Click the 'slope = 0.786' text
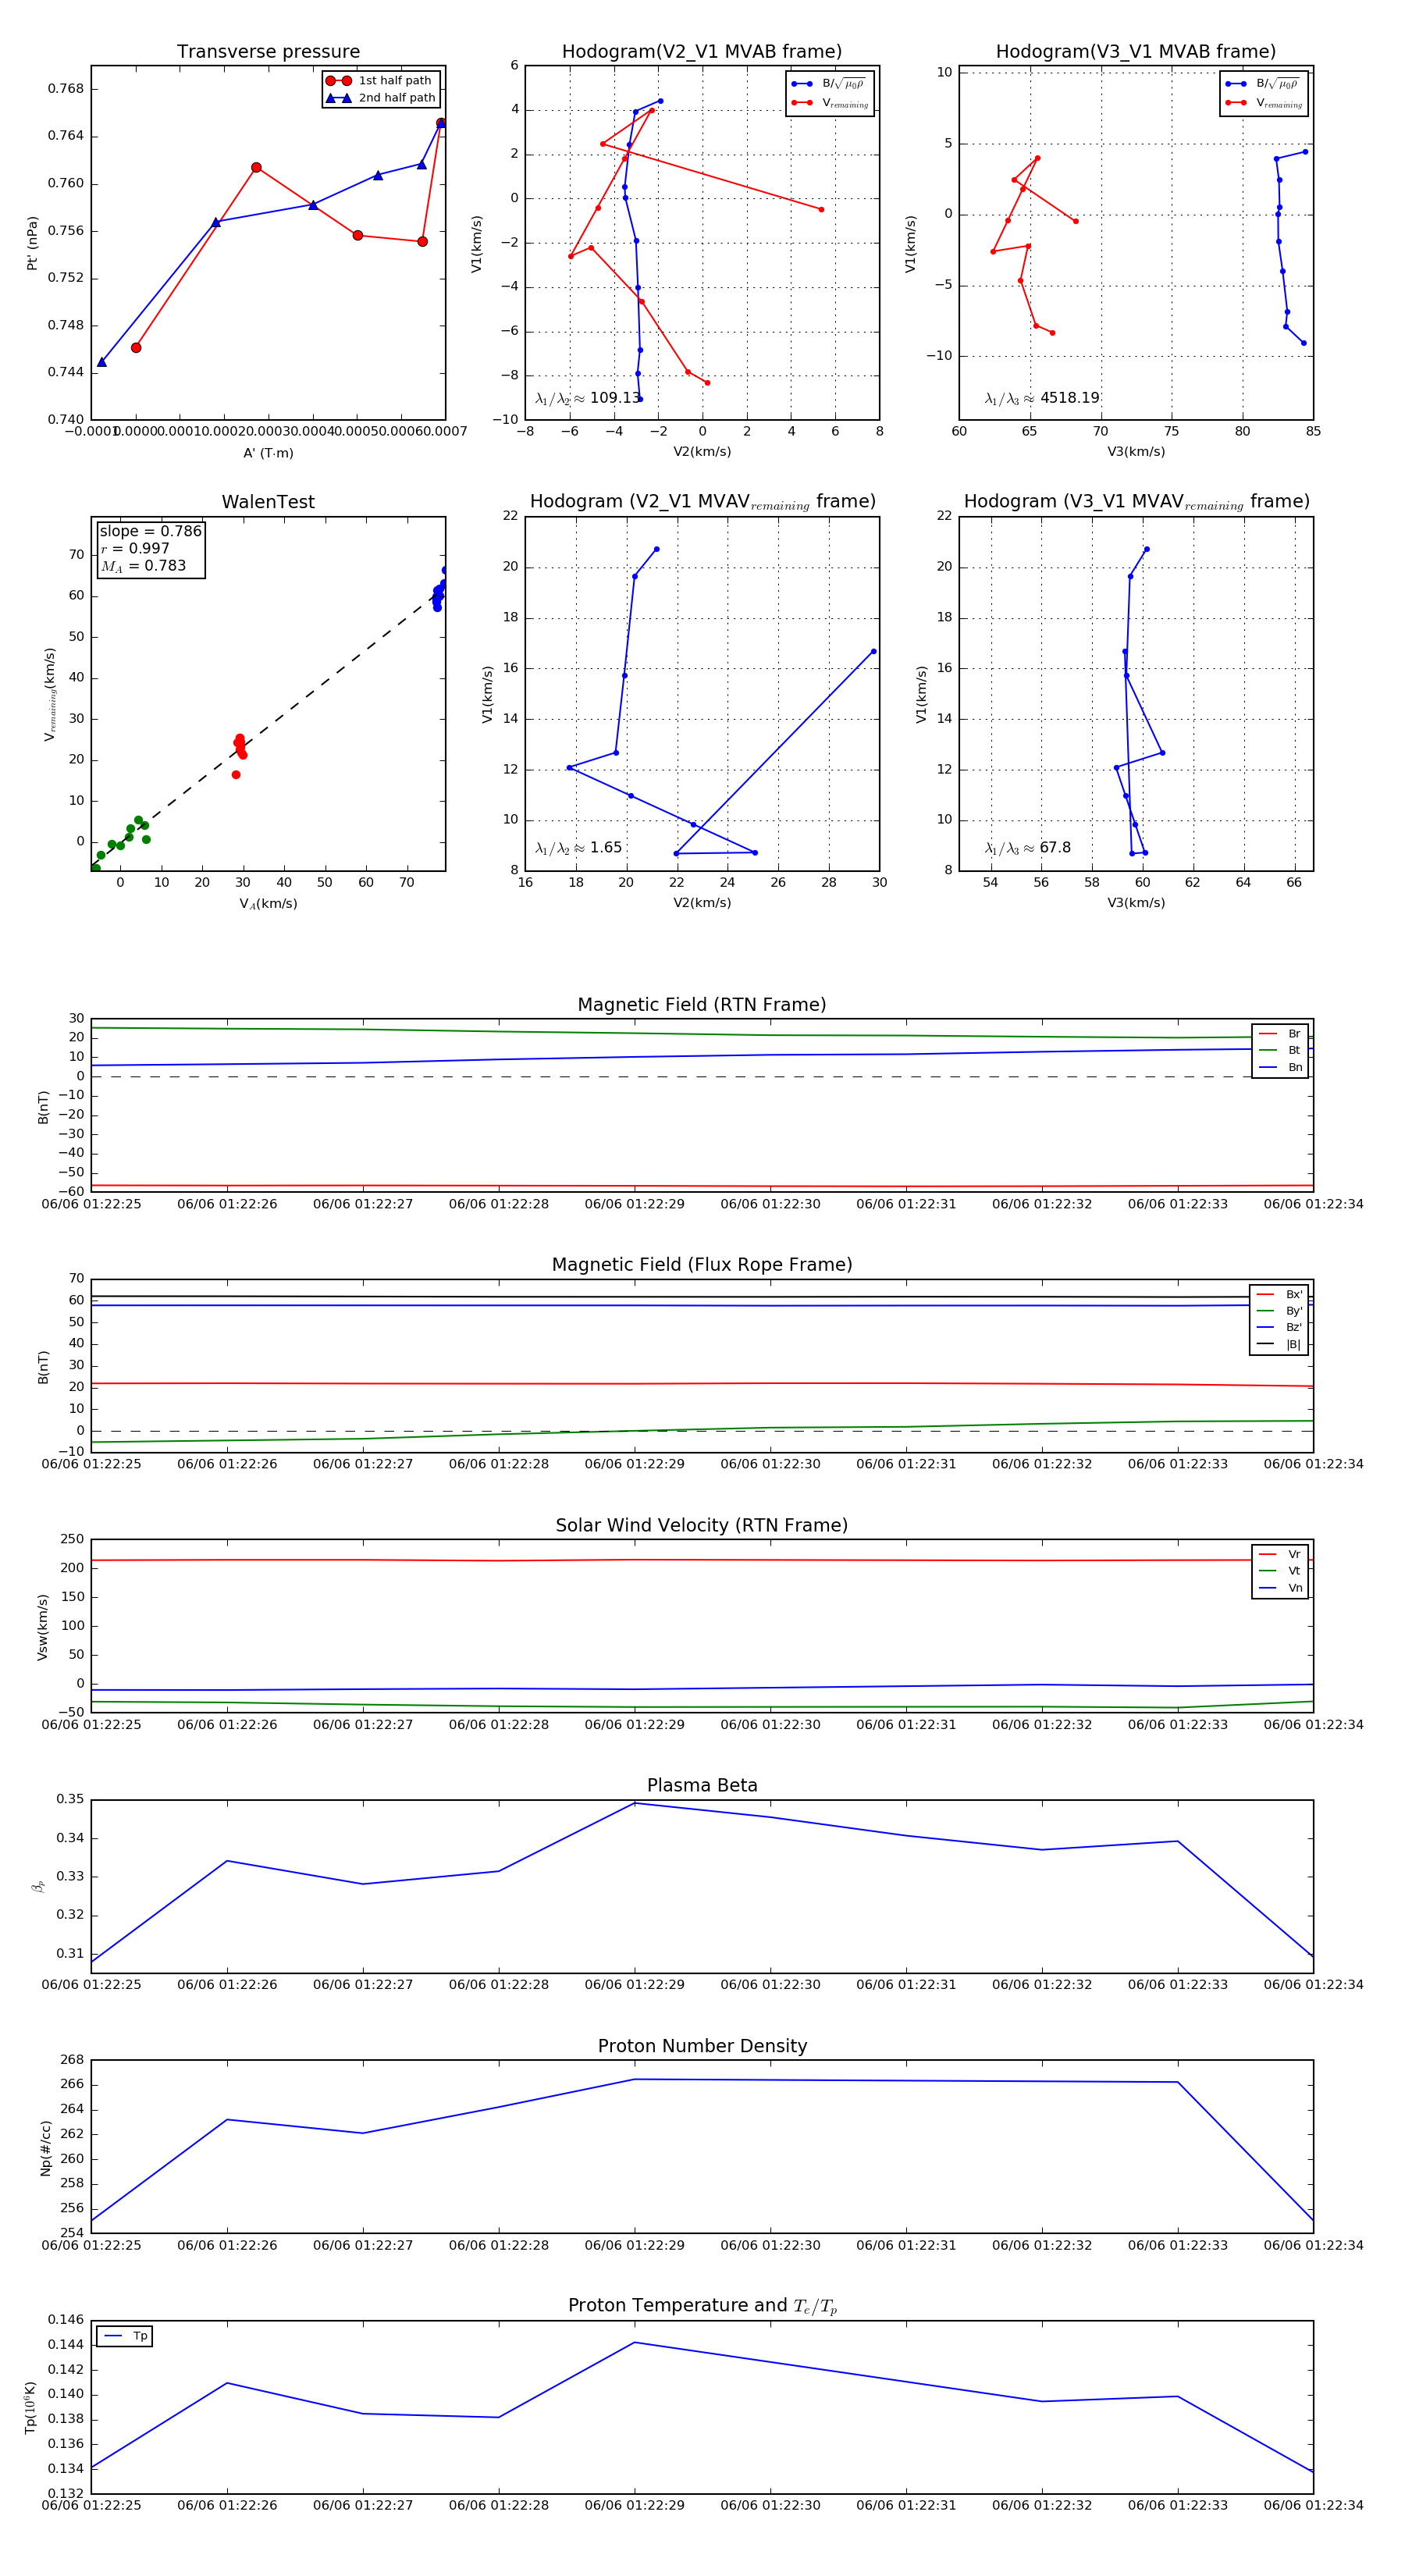Viewport: 1405px width, 2576px height. pos(150,531)
